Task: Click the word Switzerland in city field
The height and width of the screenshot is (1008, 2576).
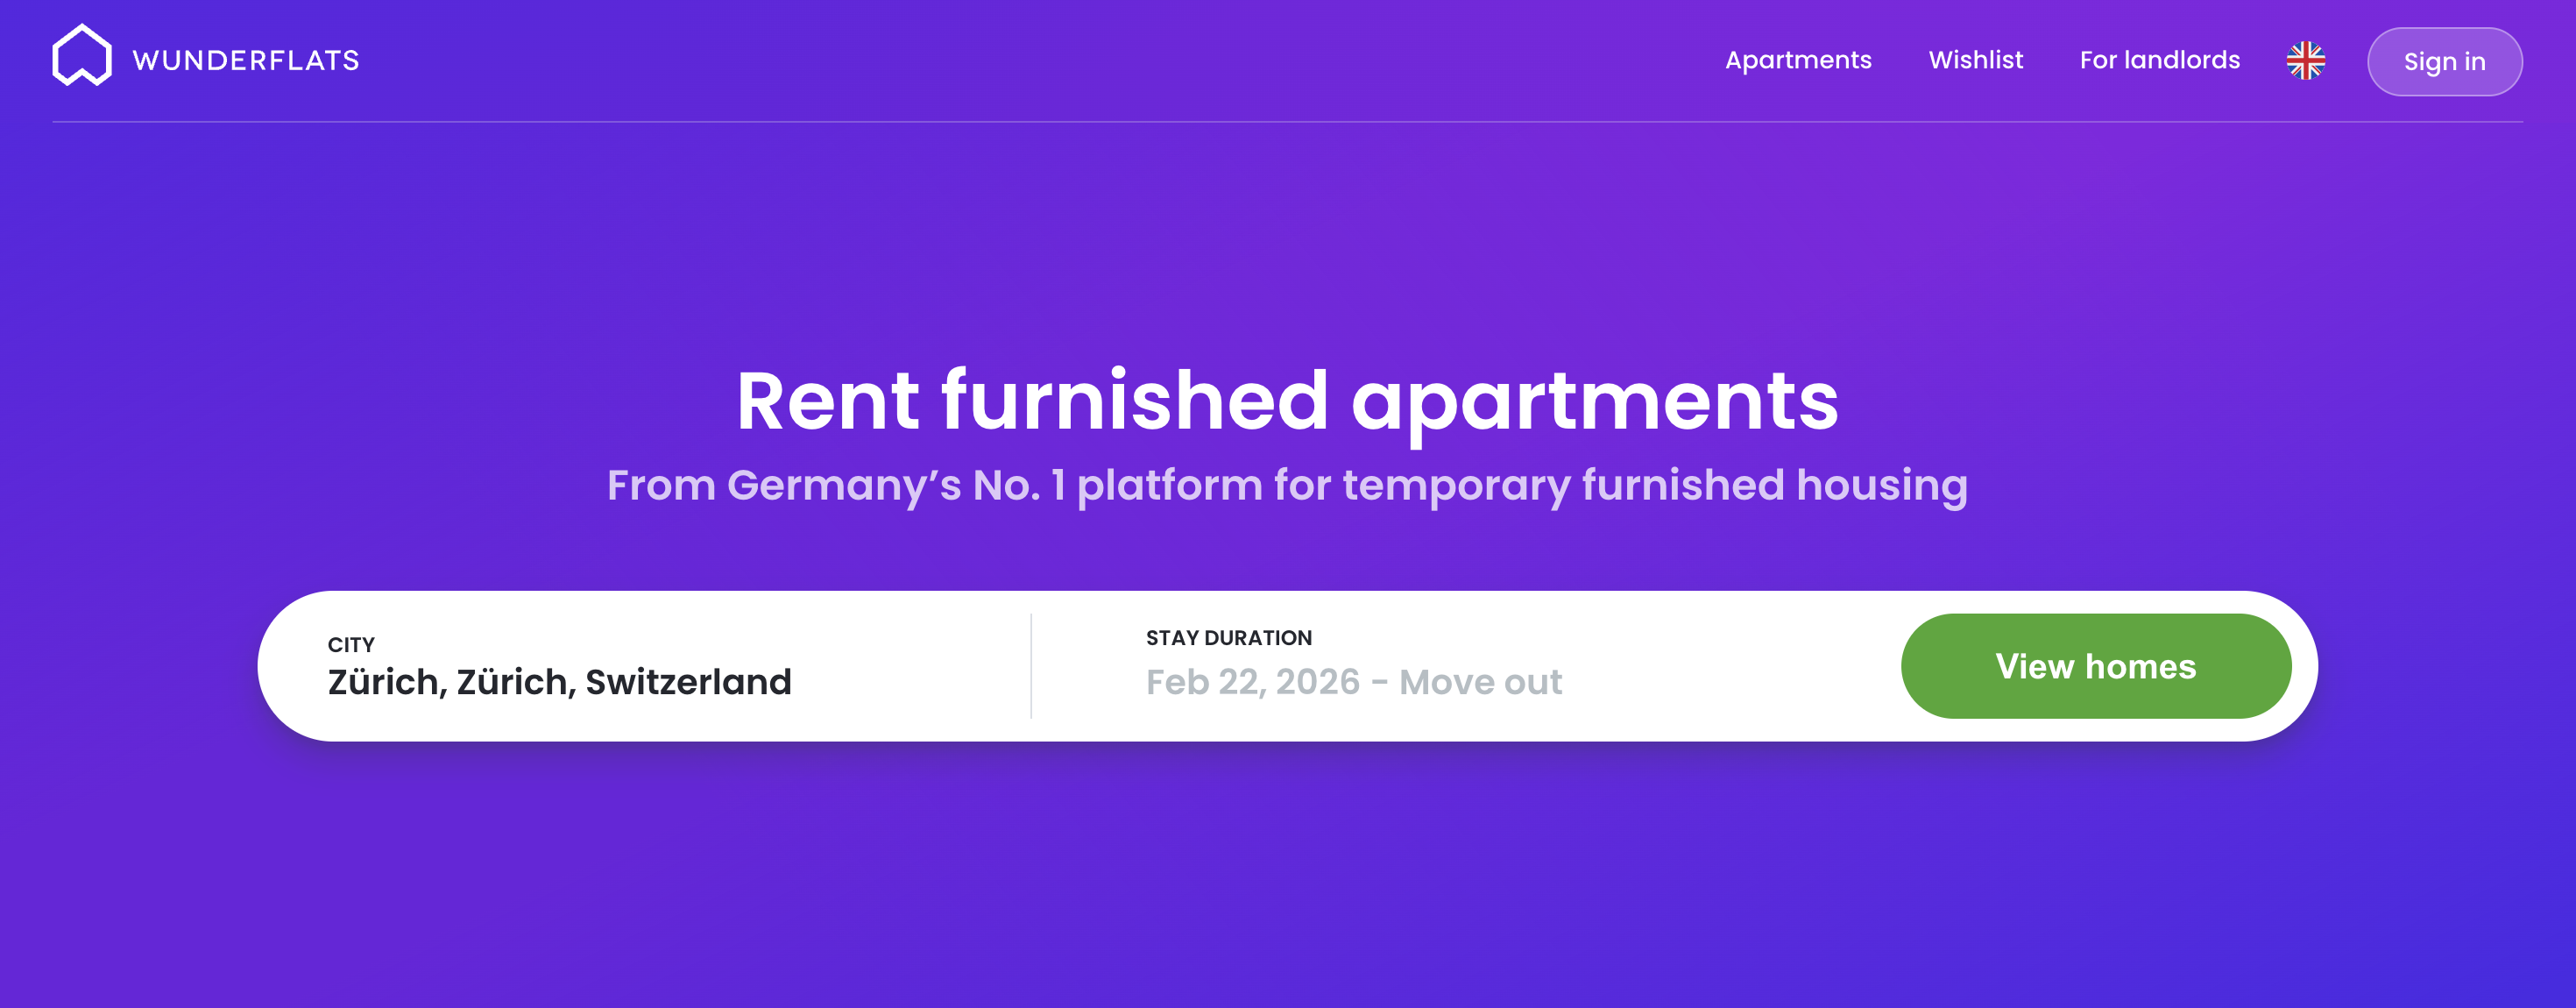Action: click(688, 682)
